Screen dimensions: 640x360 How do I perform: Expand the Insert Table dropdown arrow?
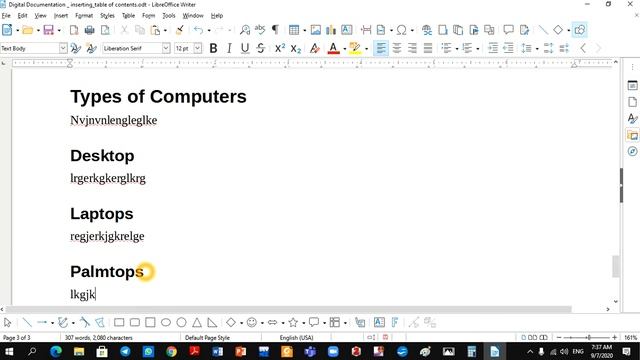click(304, 31)
